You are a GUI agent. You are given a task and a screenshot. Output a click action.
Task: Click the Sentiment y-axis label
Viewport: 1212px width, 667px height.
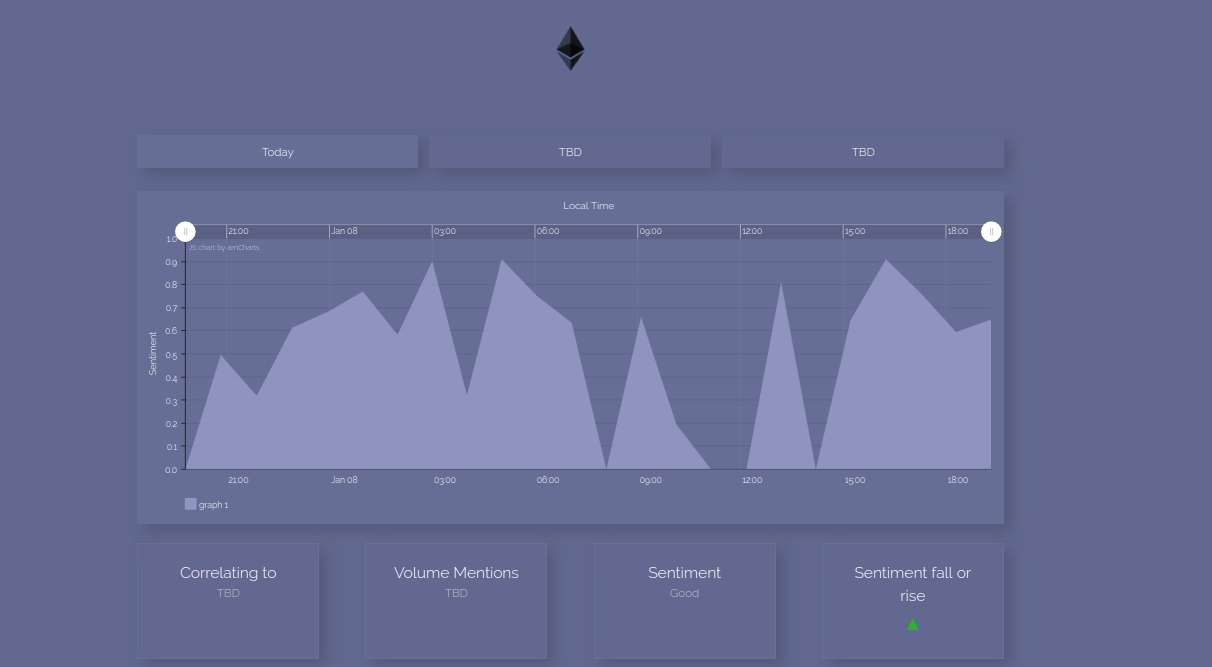153,353
